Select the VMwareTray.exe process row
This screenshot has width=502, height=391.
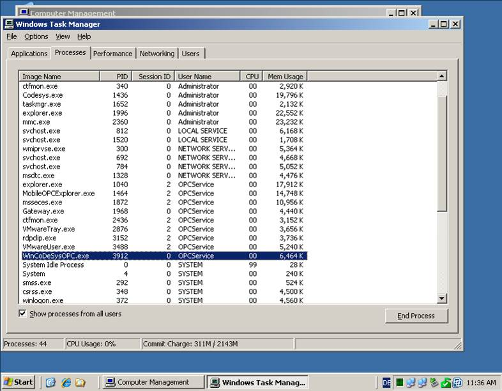163,229
